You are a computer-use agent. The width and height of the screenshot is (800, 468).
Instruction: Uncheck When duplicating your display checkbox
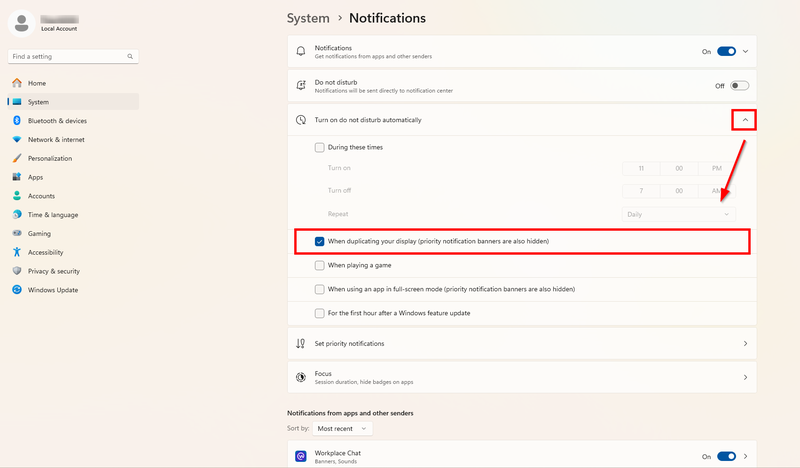tap(319, 241)
